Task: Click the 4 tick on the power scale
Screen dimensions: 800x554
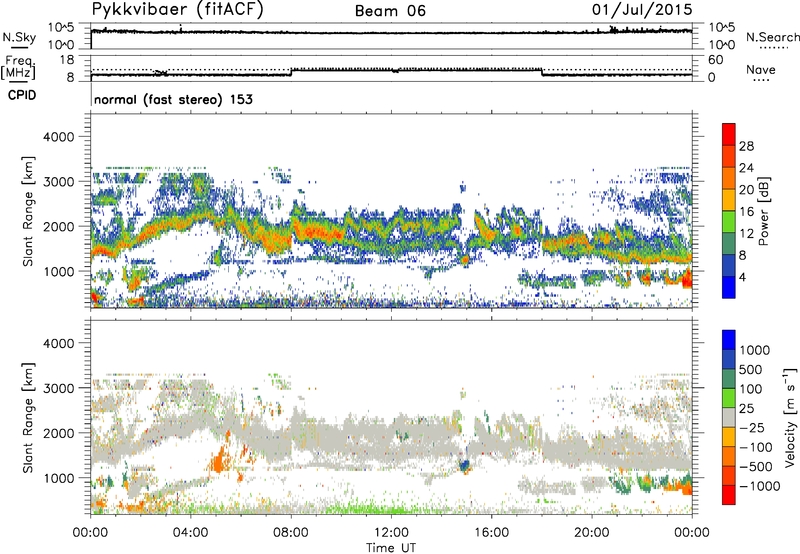Action: point(742,277)
